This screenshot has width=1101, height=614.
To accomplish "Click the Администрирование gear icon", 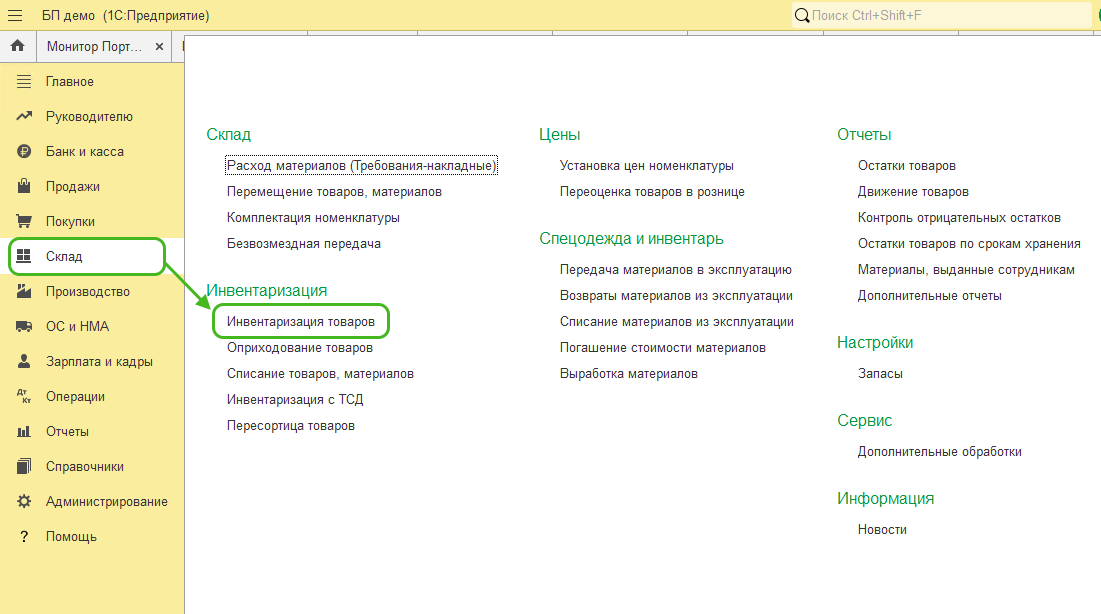I will pos(24,502).
